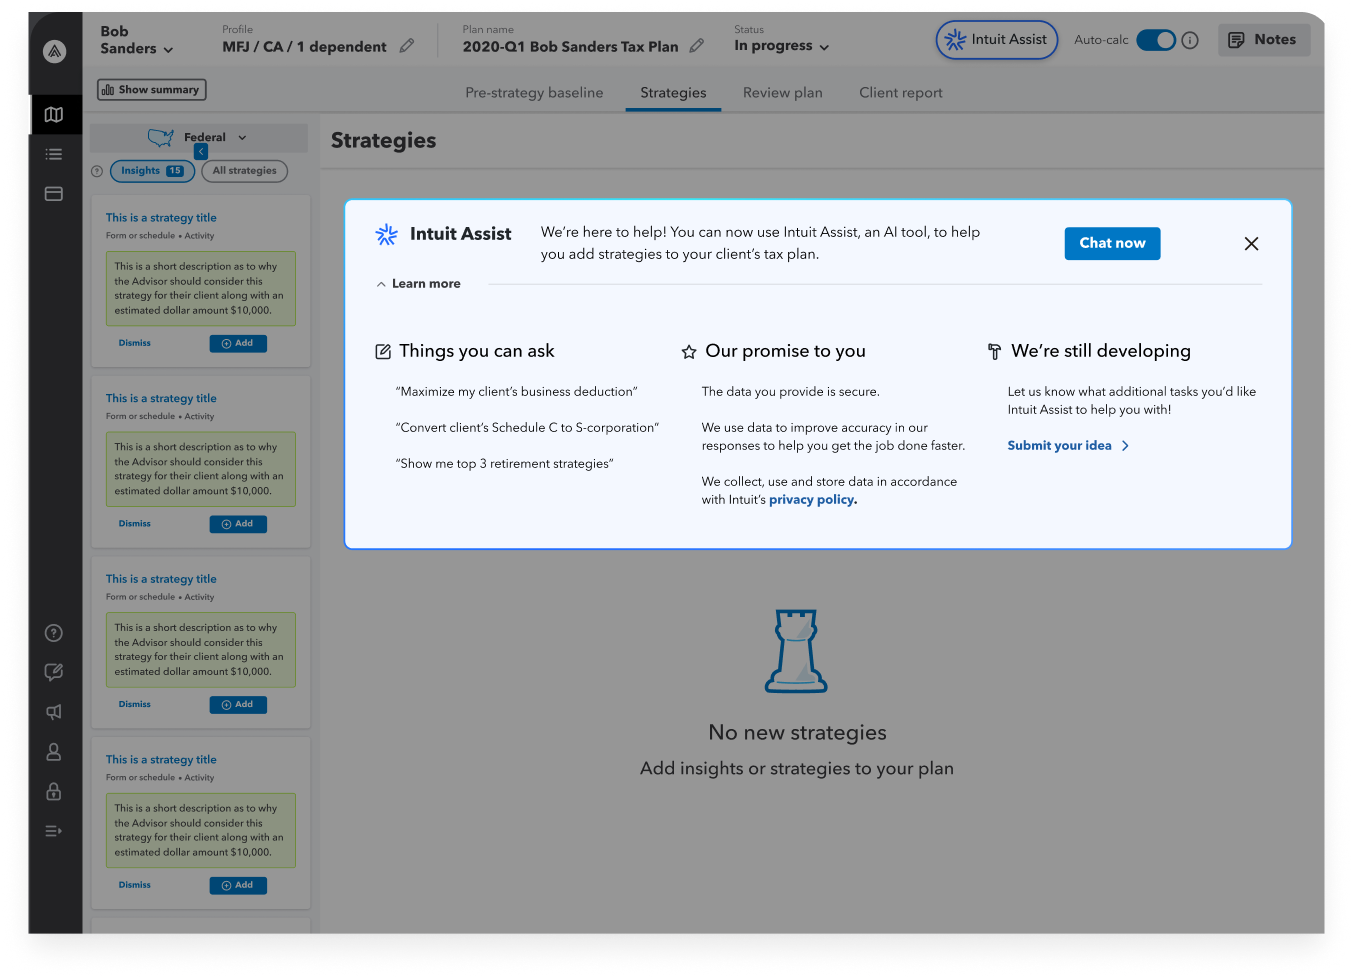The height and width of the screenshot is (978, 1353).
Task: Switch to the Pre-strategy baseline tab
Action: 534,93
